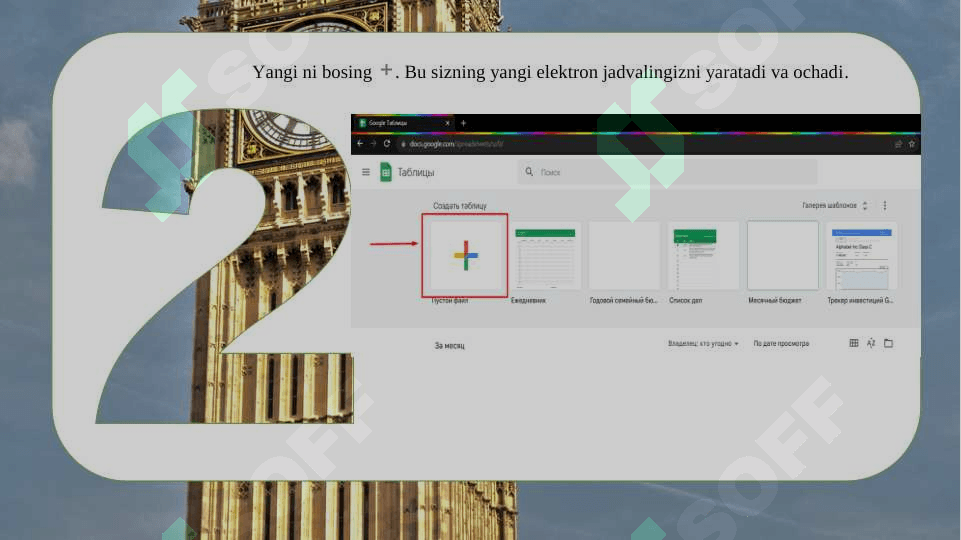Bookmark the page with the star icon

point(912,144)
